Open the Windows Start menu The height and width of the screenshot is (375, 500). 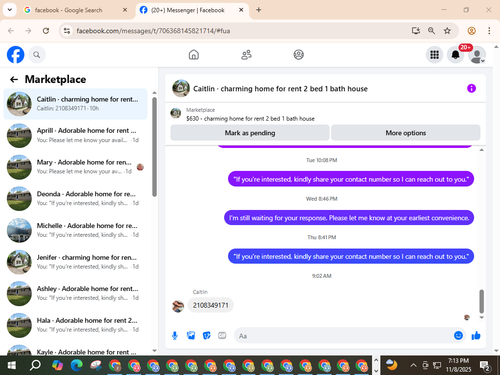[x=12, y=365]
